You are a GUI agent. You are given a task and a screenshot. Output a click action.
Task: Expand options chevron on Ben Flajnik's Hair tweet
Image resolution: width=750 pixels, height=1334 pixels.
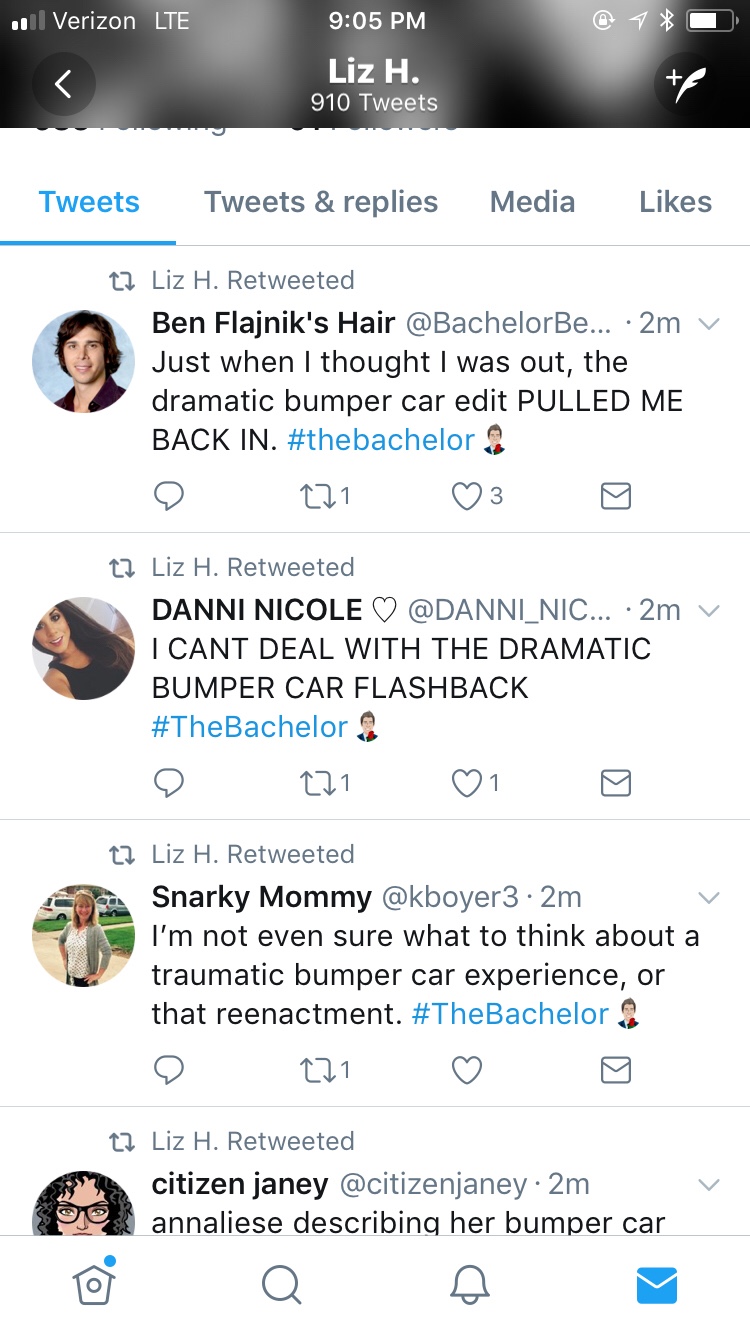[x=708, y=324]
